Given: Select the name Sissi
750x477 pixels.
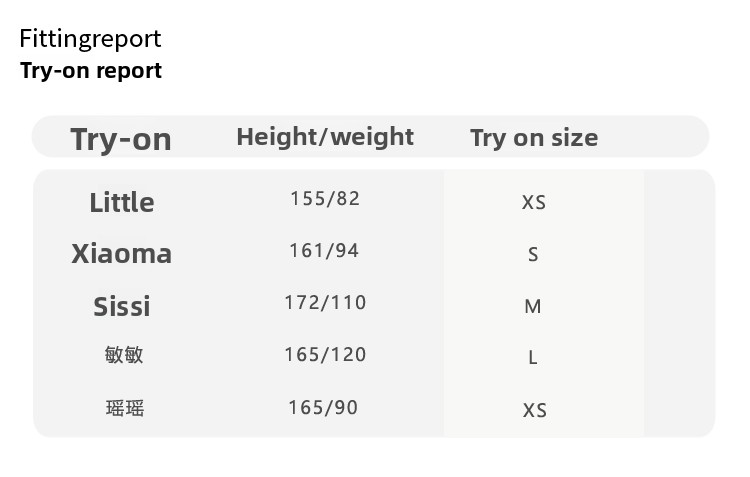Looking at the screenshot, I should (121, 306).
